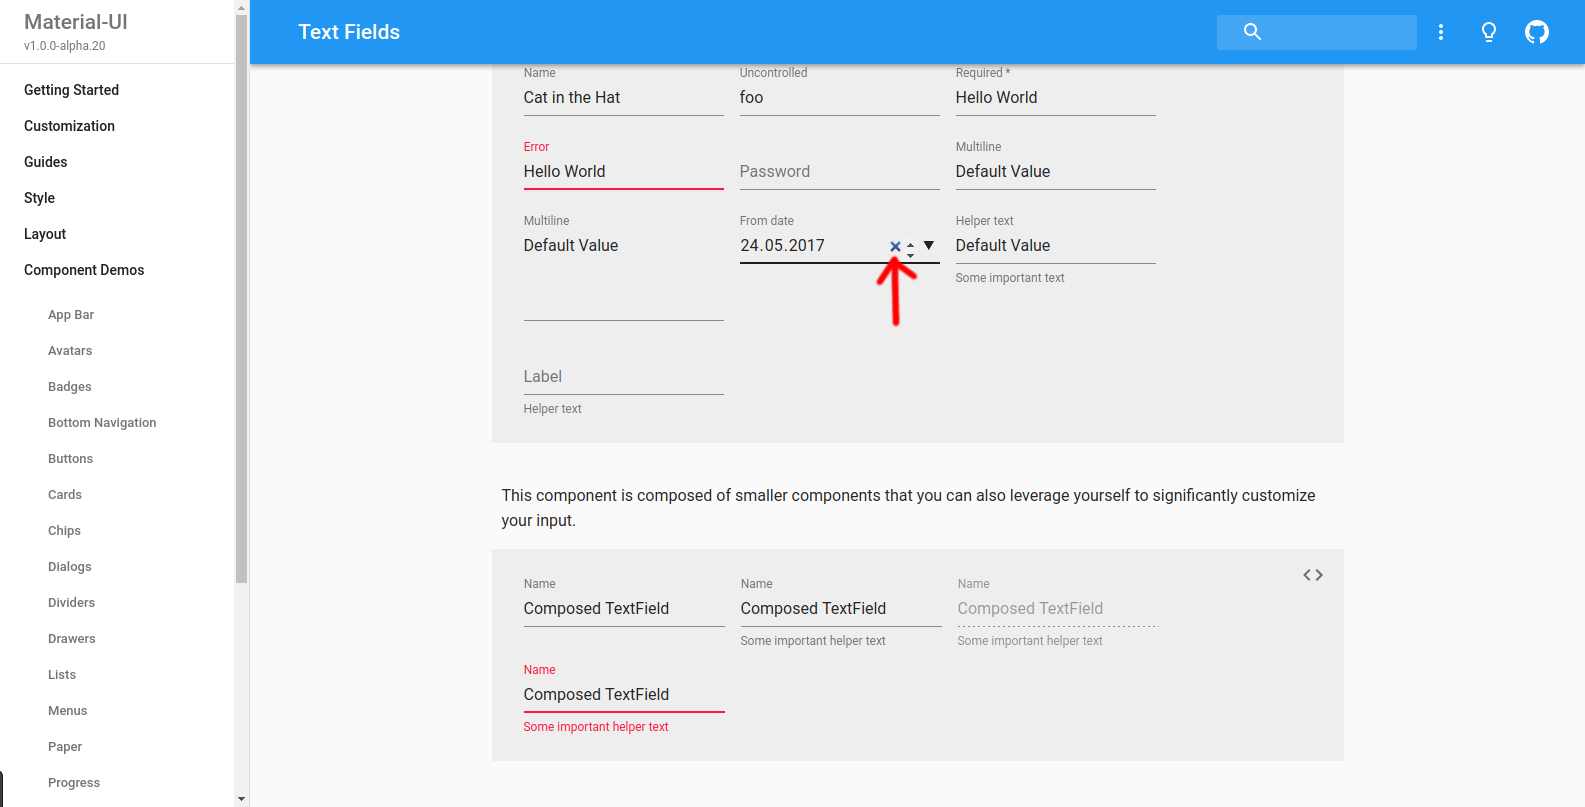
Task: Go to Dialogs demo
Action: click(x=70, y=567)
